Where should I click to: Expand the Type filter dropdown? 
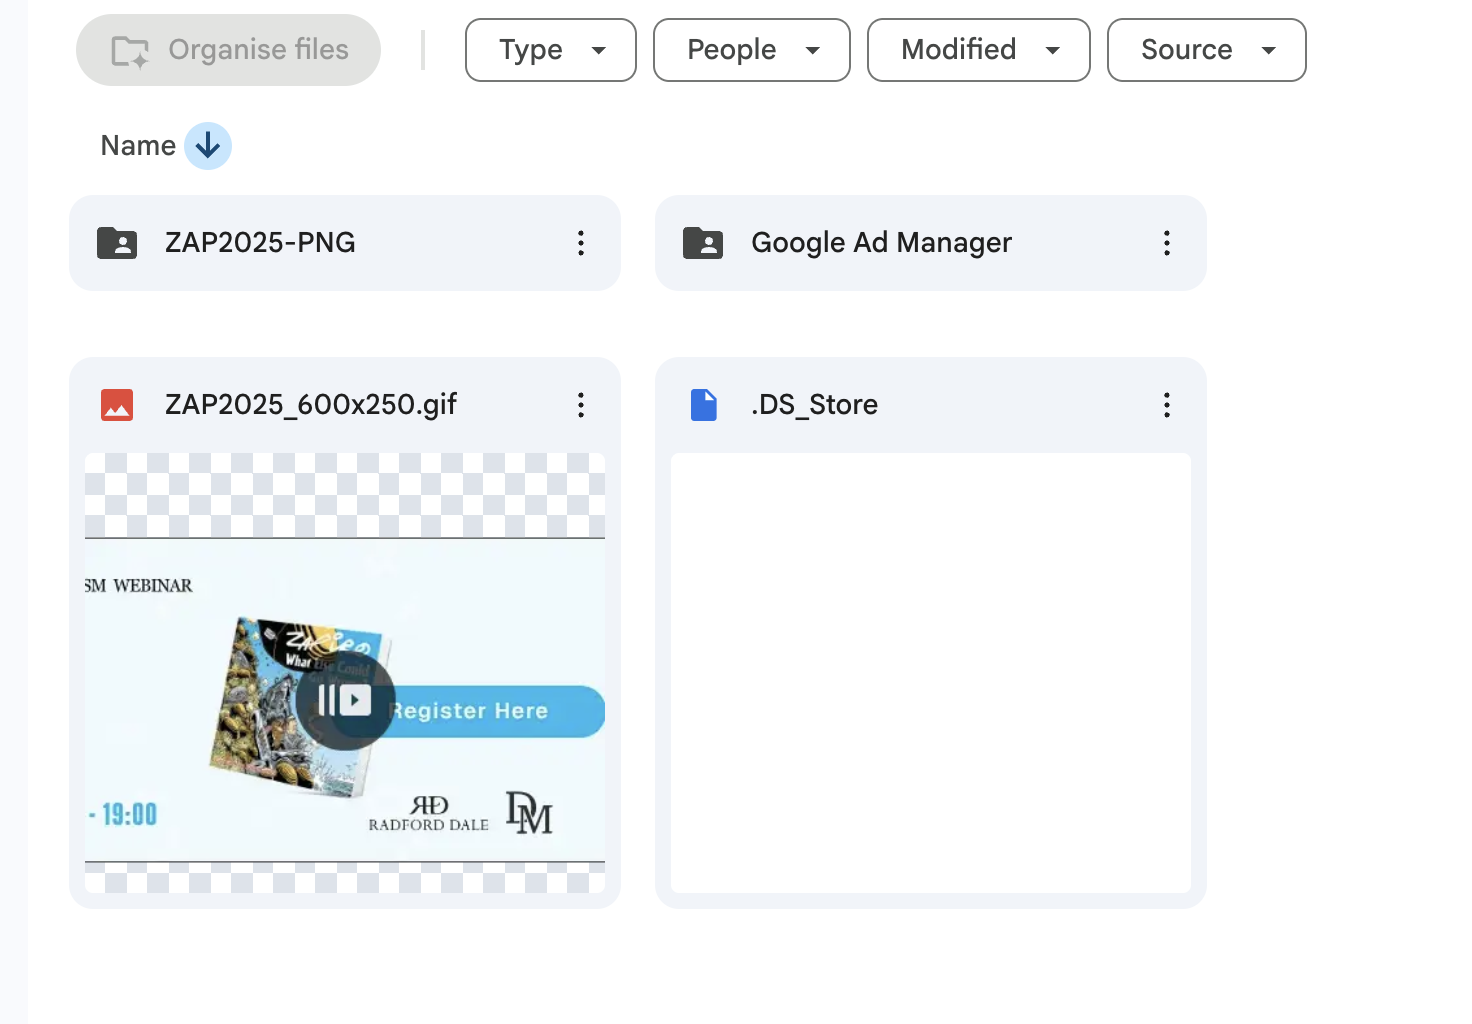[x=550, y=50]
